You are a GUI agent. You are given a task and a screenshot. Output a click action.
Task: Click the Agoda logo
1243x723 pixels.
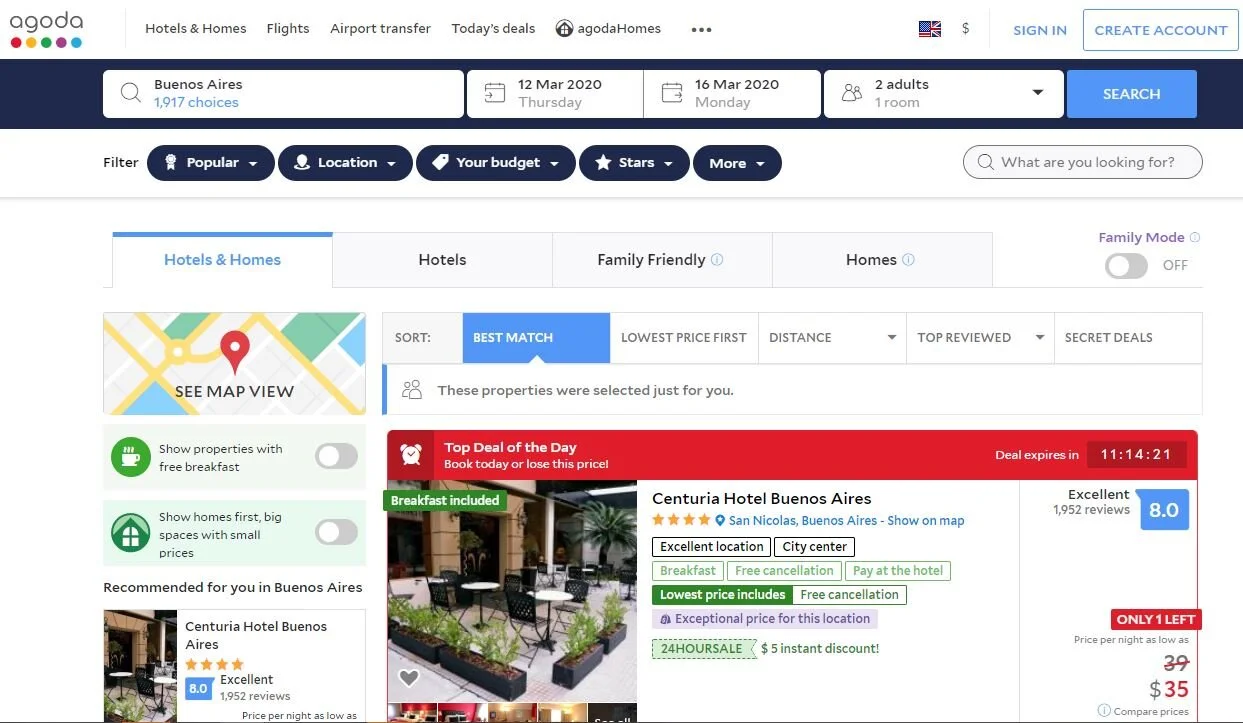(x=46, y=29)
